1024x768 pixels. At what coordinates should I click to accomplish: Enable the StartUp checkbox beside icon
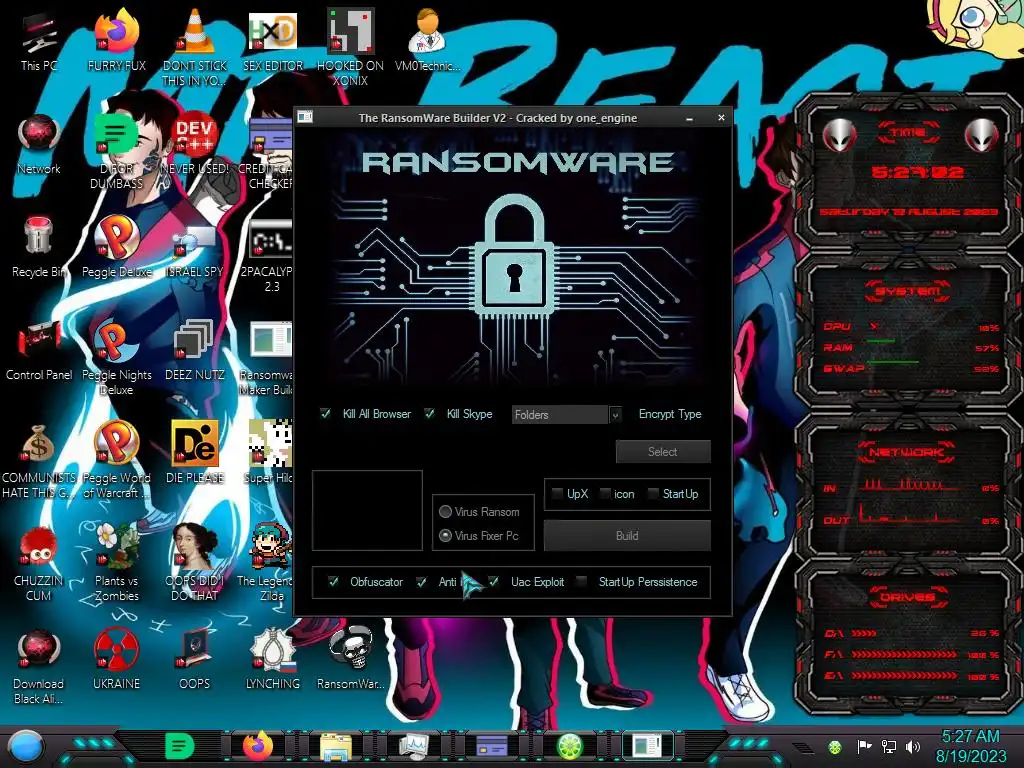tap(652, 494)
